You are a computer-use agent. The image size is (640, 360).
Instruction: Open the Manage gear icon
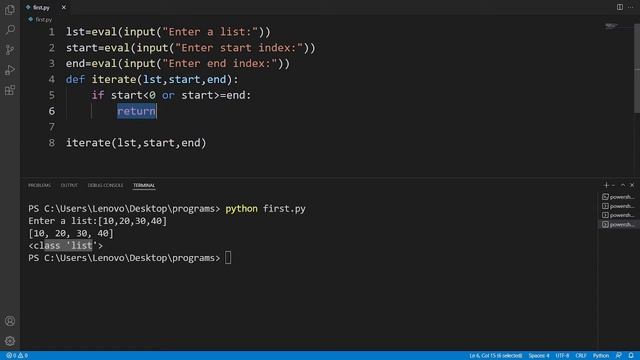pos(10,341)
